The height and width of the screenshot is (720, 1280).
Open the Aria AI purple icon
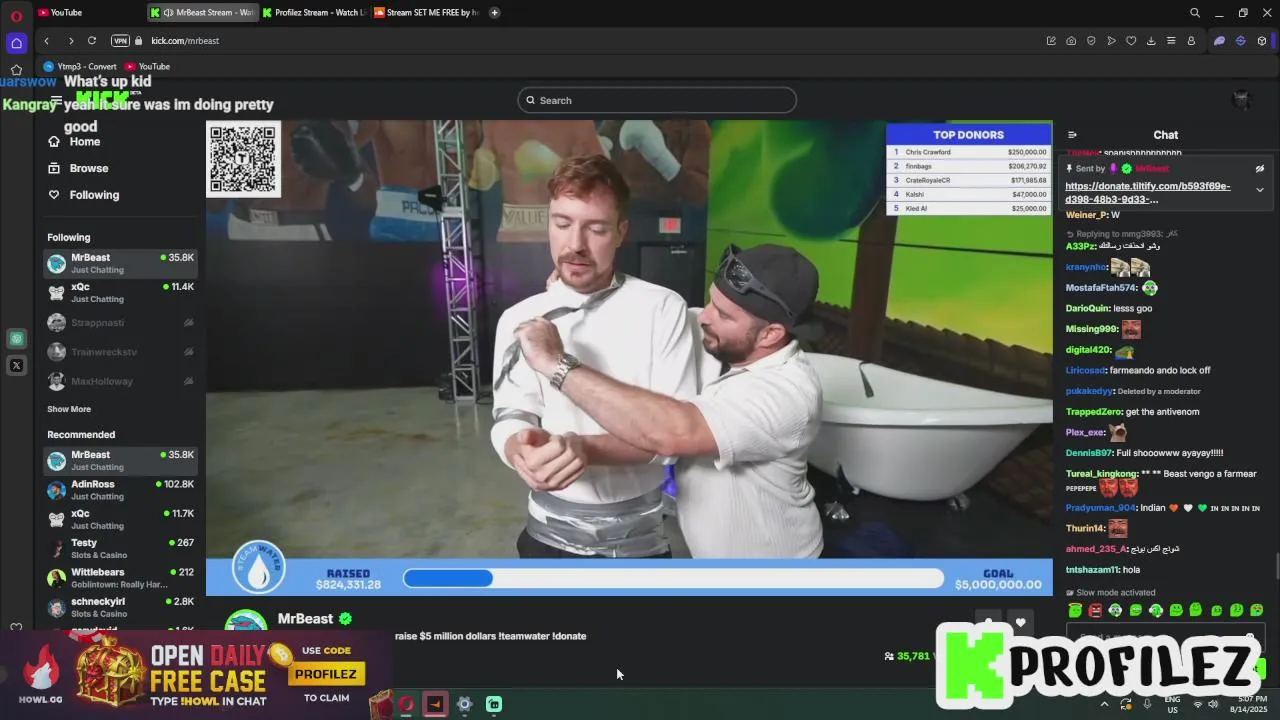point(1219,41)
